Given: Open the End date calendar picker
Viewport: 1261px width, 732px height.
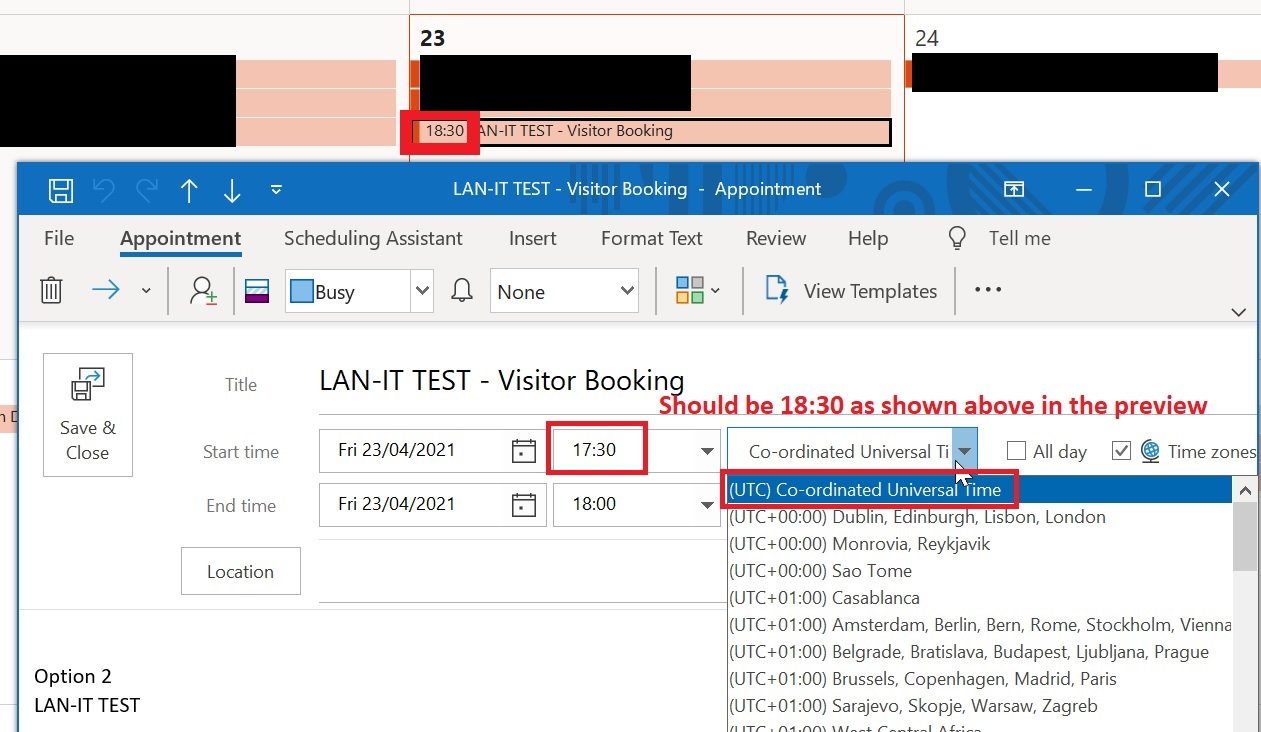Looking at the screenshot, I should click(524, 505).
